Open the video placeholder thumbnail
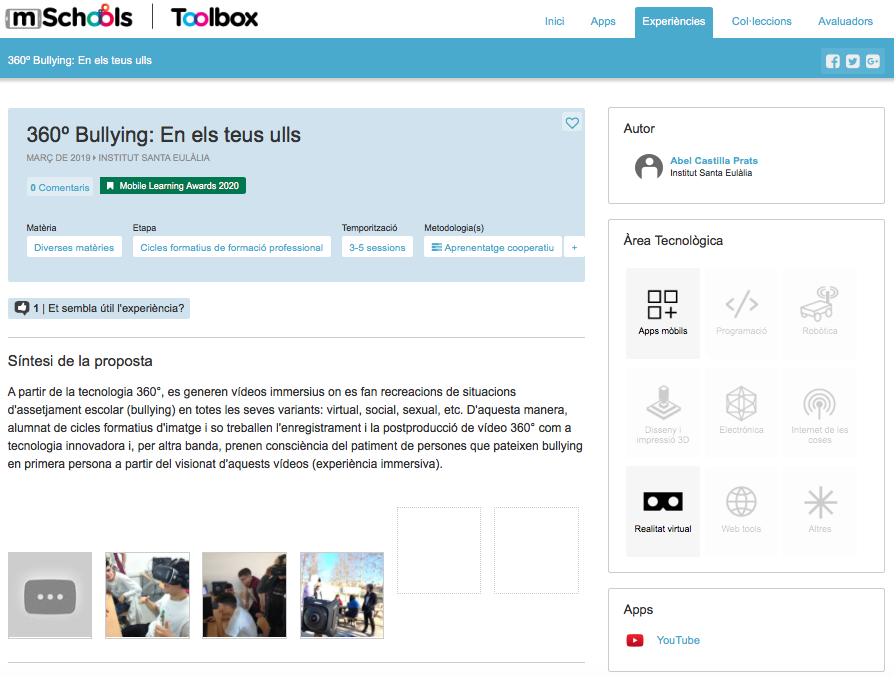Viewport: 894px width, 677px height. (x=50, y=595)
